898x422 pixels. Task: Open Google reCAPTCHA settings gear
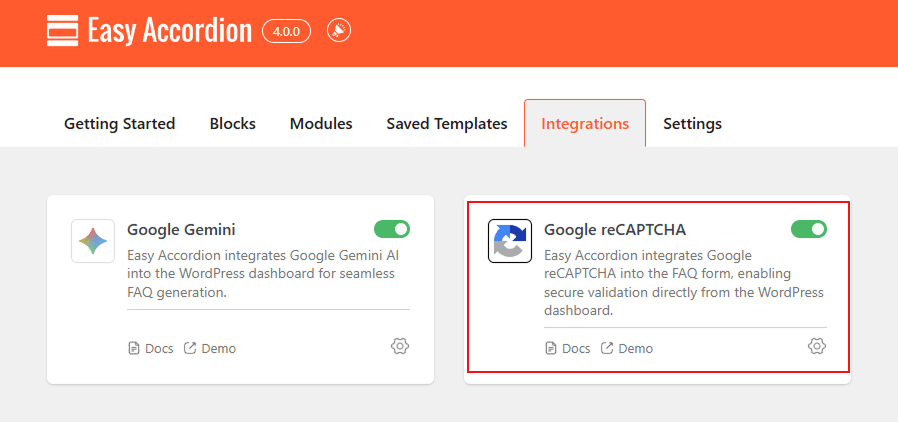click(817, 346)
